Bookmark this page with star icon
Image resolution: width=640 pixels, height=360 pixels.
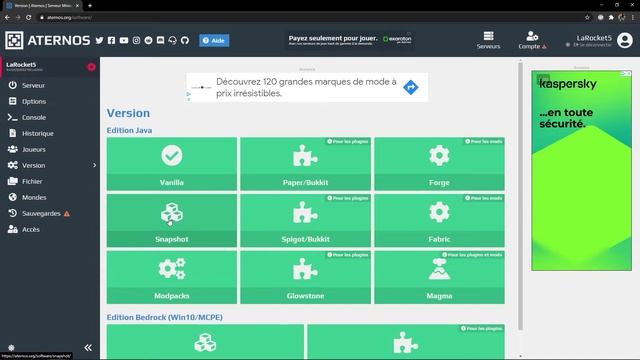(587, 18)
